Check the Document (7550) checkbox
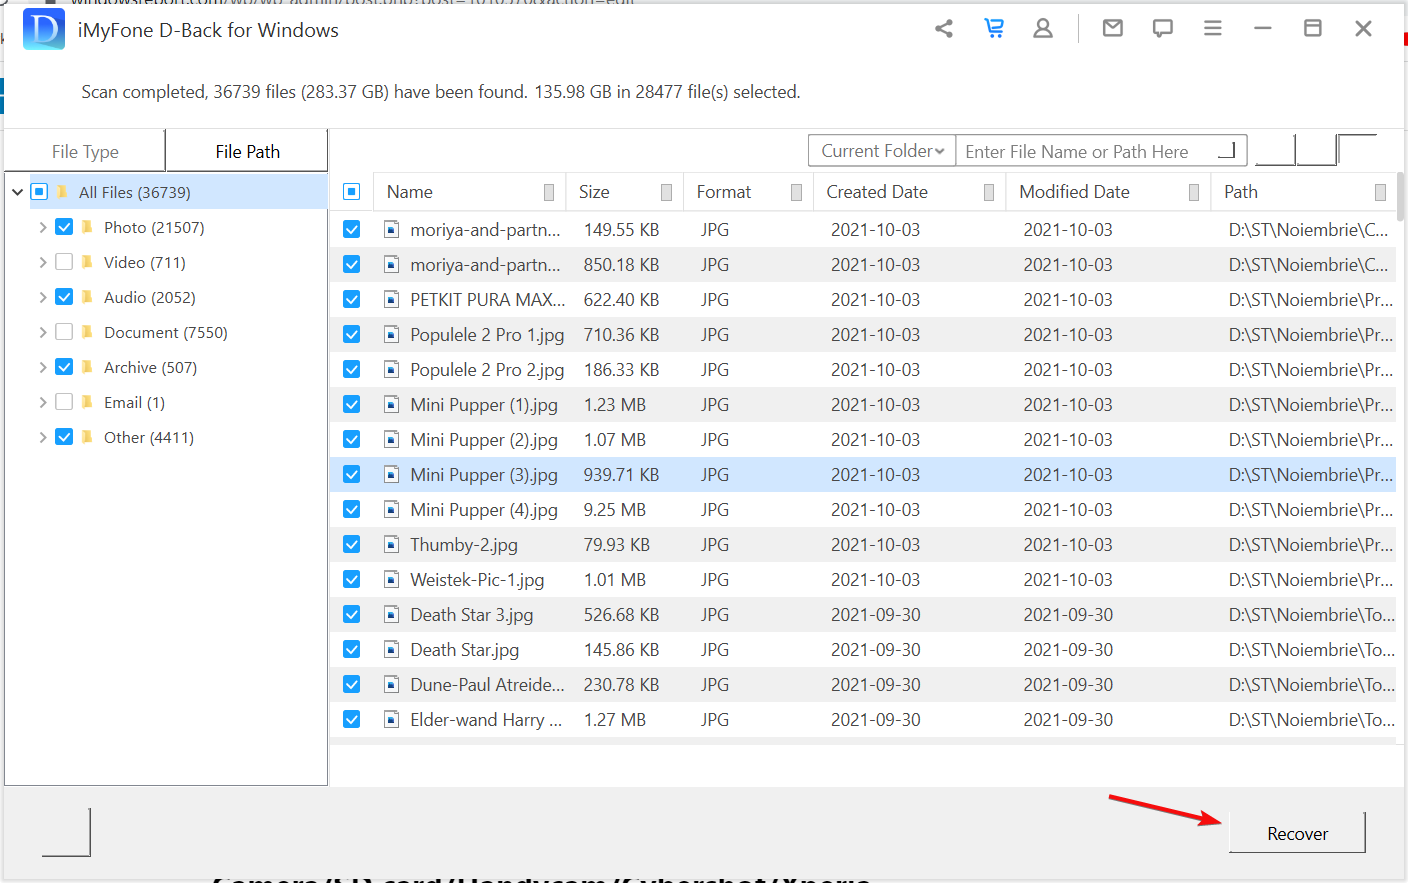The height and width of the screenshot is (883, 1408). (x=64, y=332)
